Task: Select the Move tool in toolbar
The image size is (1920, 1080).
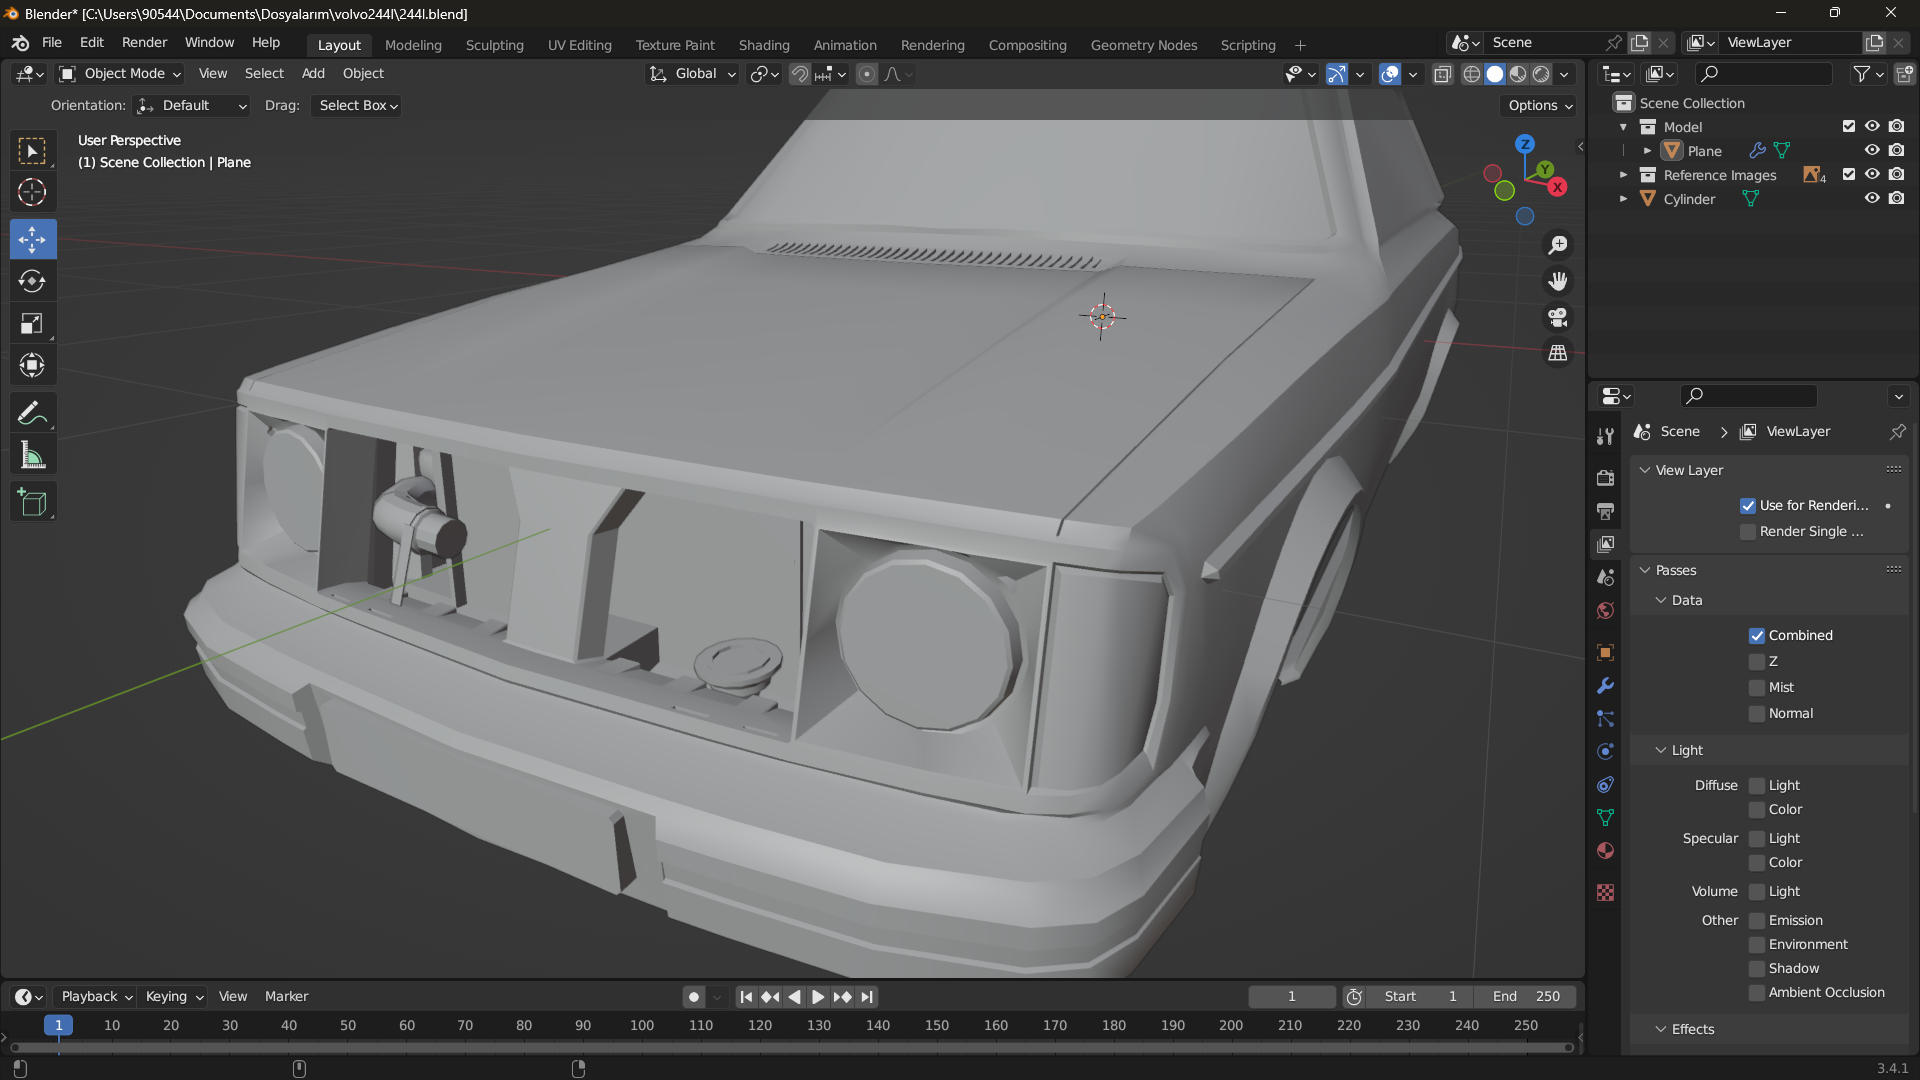Action: (32, 240)
